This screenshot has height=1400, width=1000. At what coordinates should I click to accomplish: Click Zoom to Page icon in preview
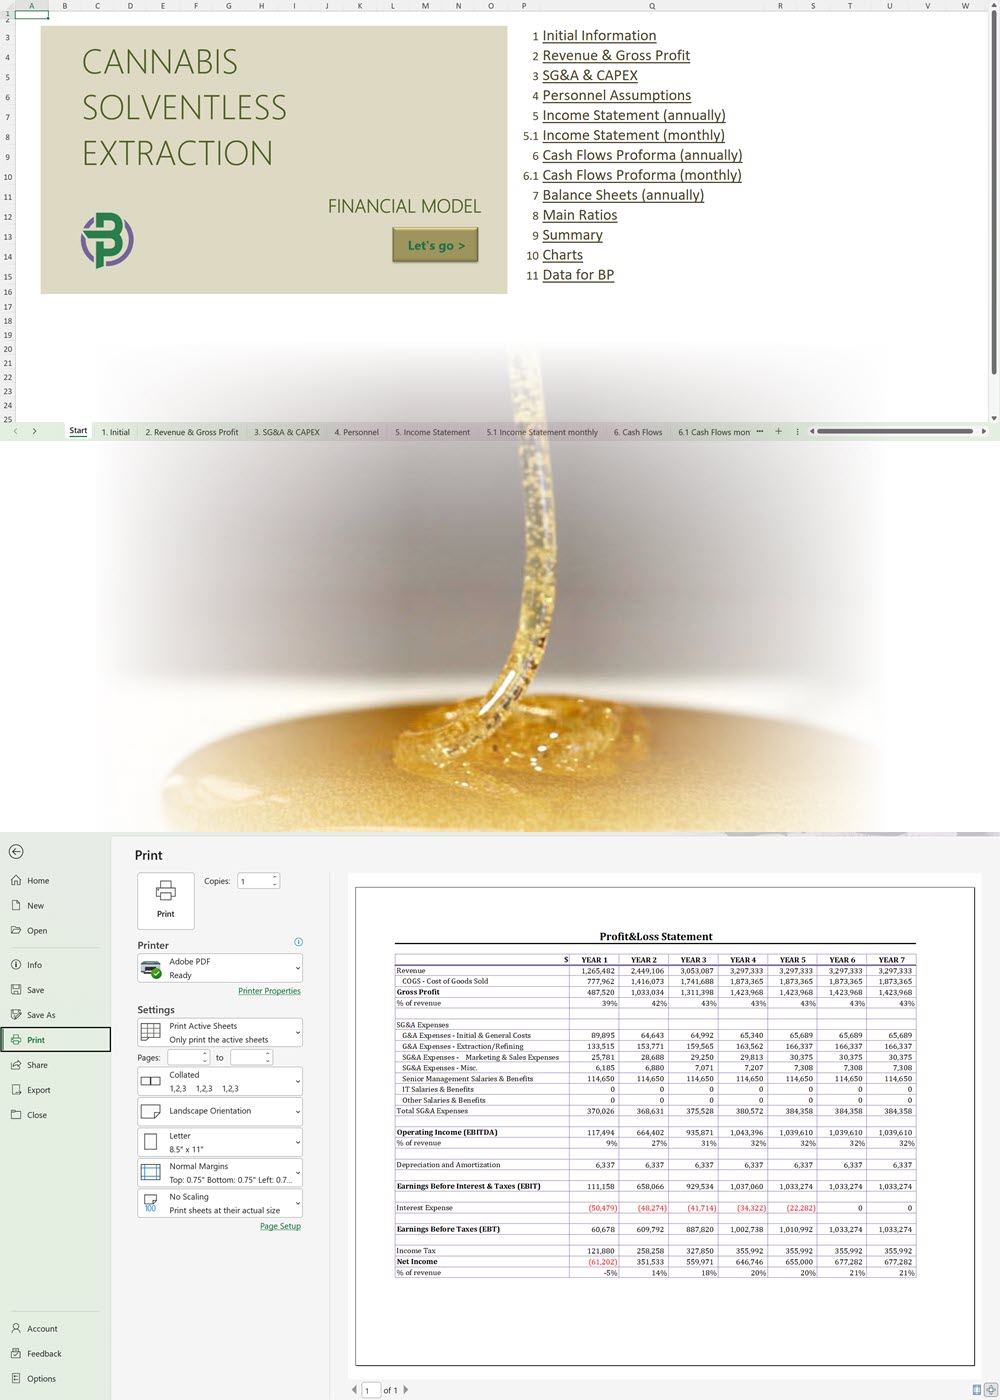(x=991, y=1390)
